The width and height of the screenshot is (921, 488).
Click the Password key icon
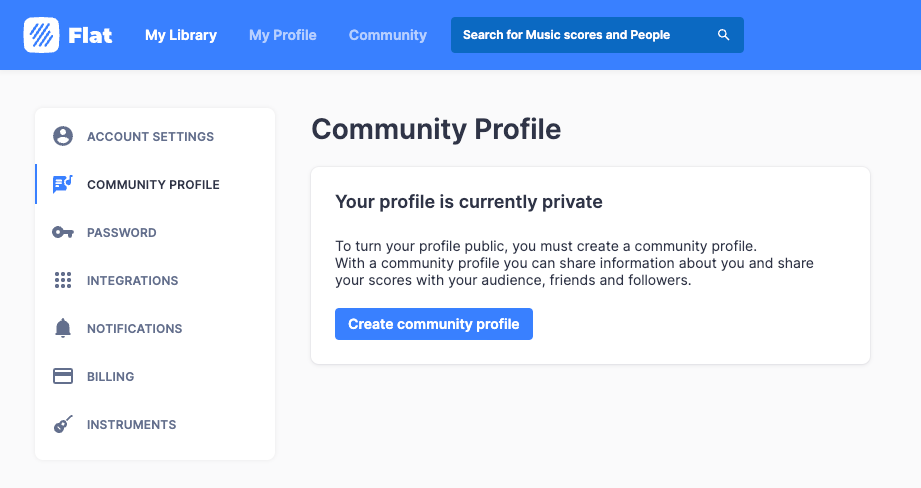63,233
